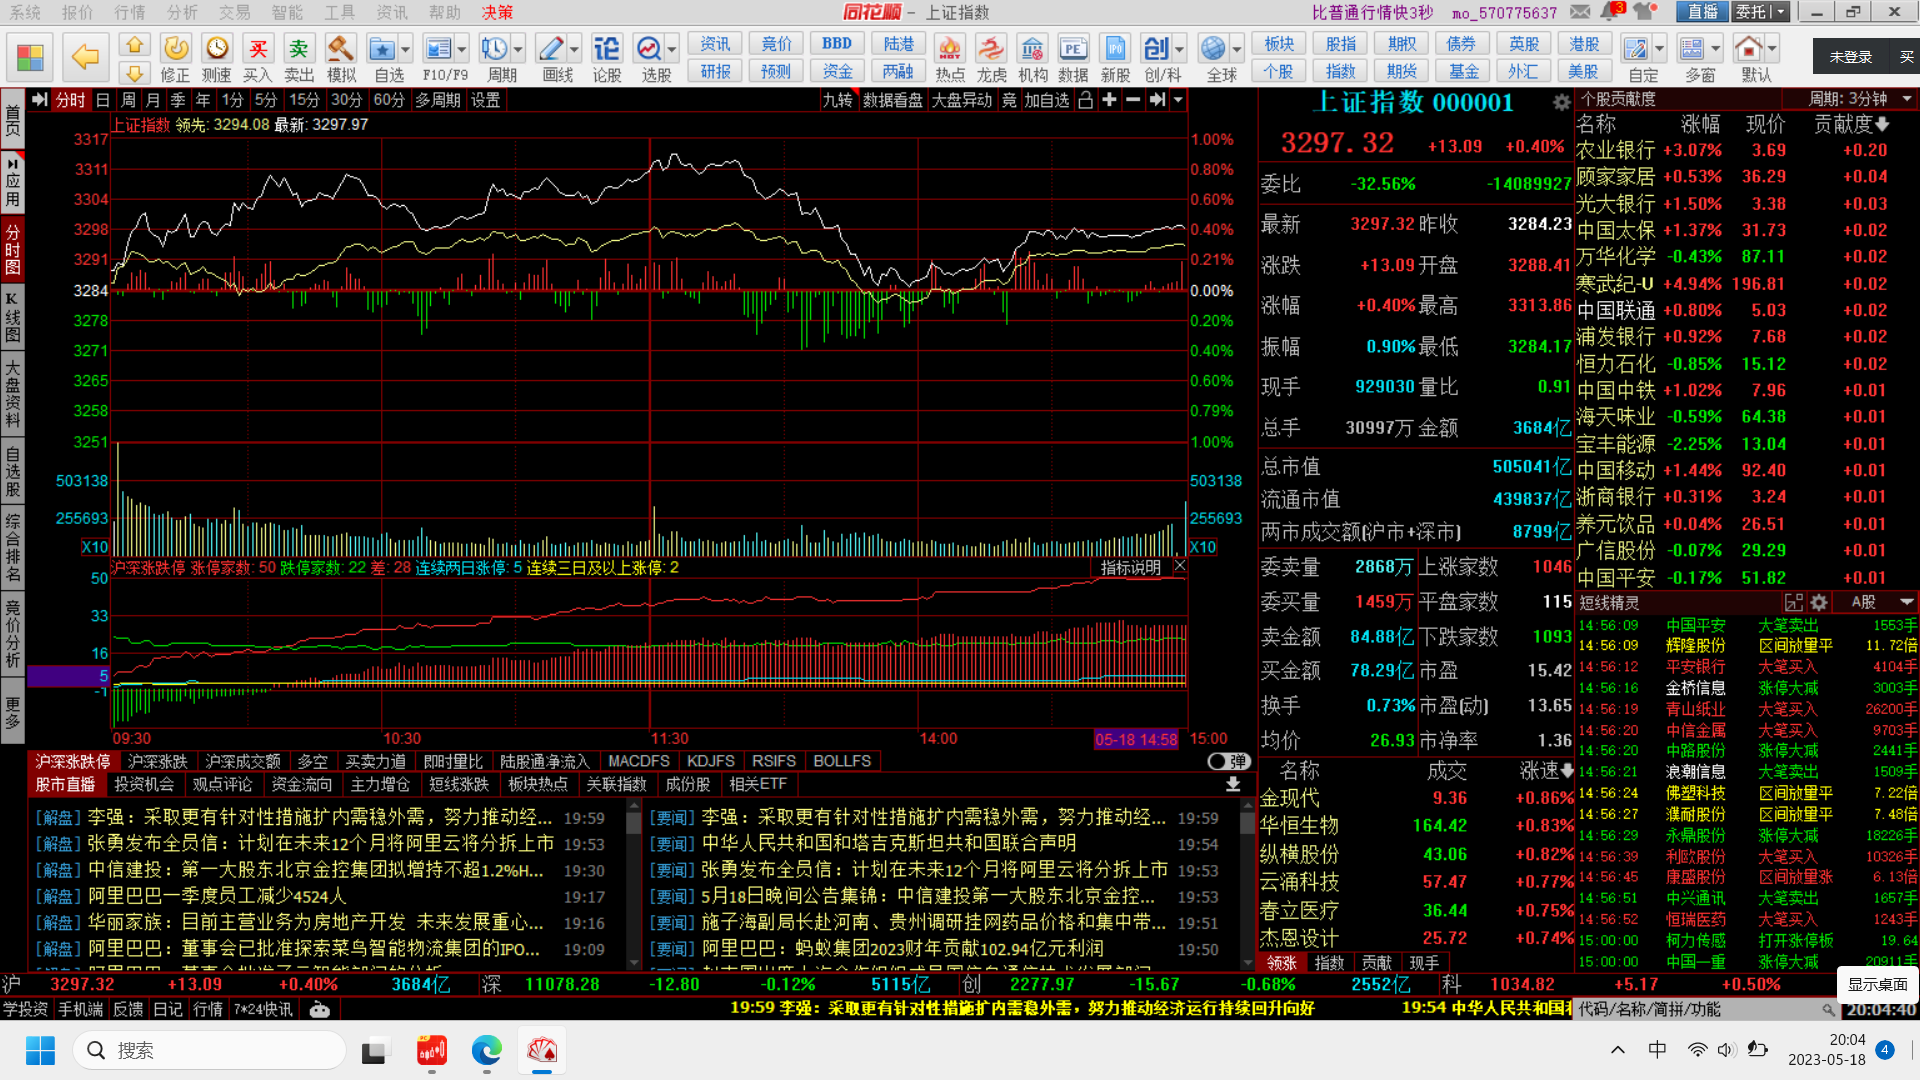This screenshot has height=1080, width=1920.
Task: Open the 论股 stock discussion icon
Action: click(x=606, y=58)
